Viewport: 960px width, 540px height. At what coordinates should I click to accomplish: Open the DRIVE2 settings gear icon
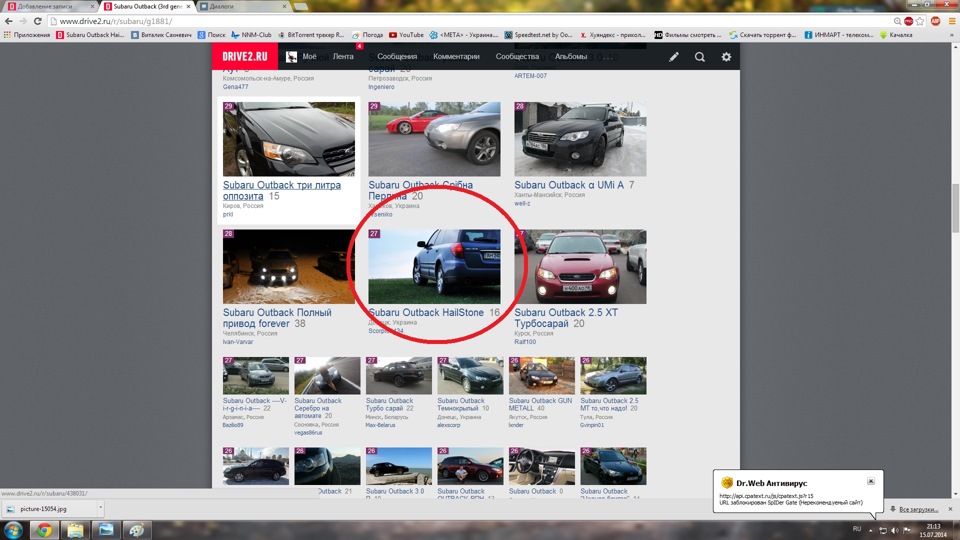[x=726, y=56]
